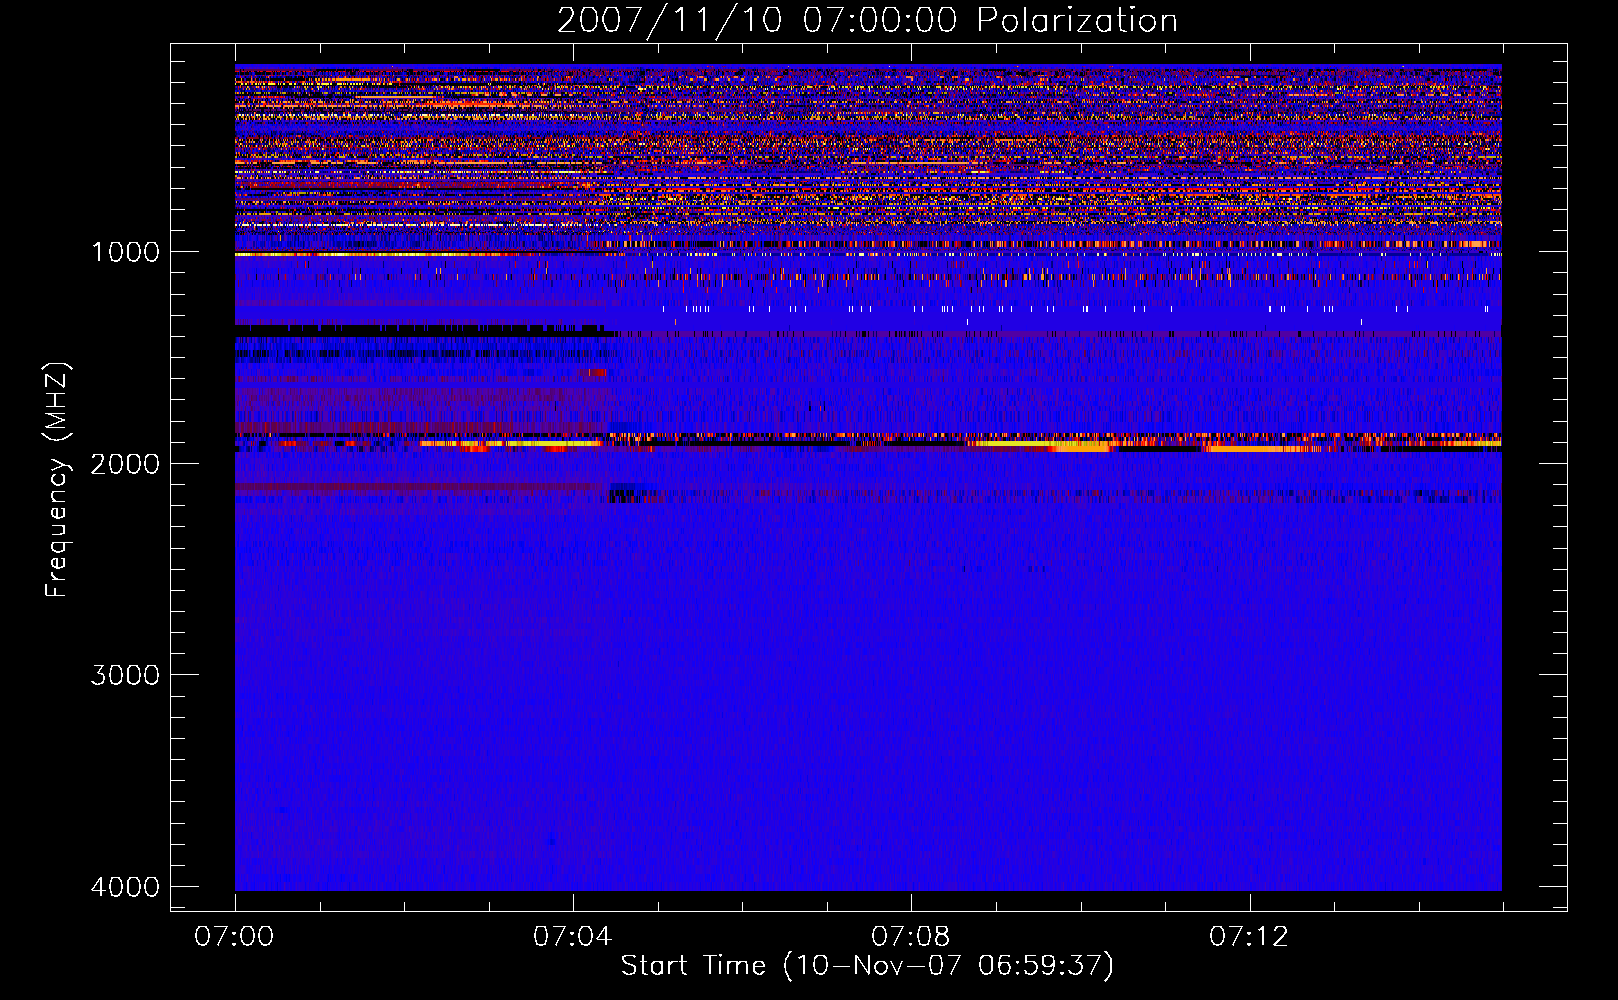Click the 07:12 time tick label

1249,937
